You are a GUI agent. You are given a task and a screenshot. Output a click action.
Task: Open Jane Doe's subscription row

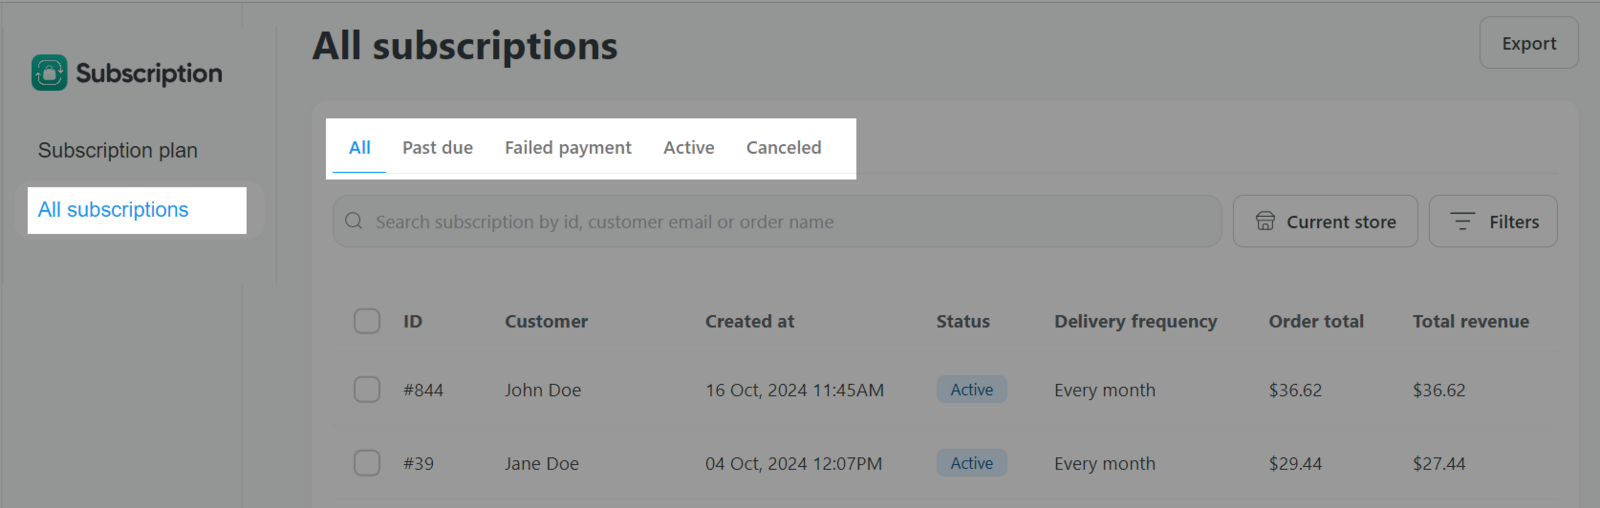(541, 463)
